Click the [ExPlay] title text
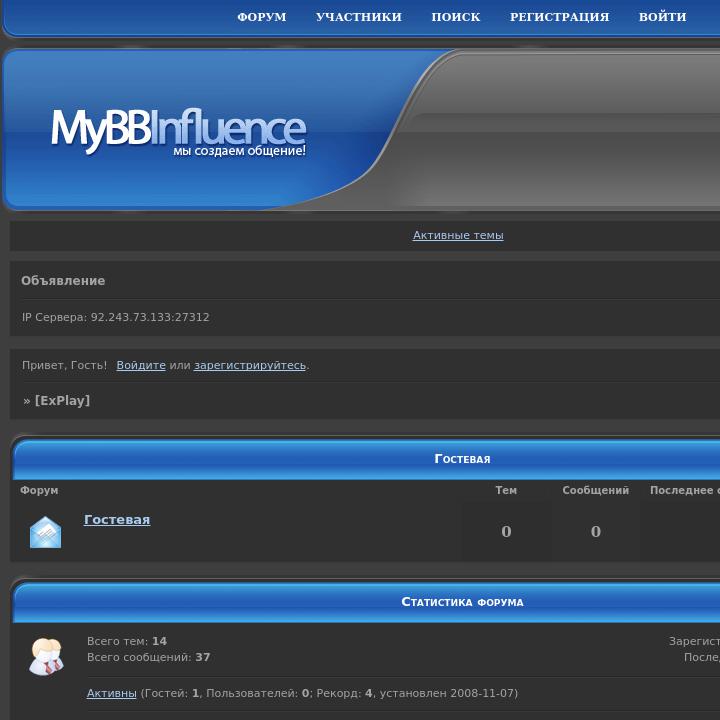This screenshot has height=720, width=720. coord(62,400)
